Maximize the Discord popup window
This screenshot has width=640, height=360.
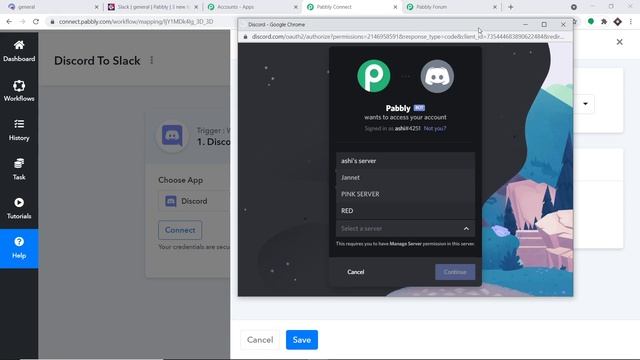coord(544,24)
